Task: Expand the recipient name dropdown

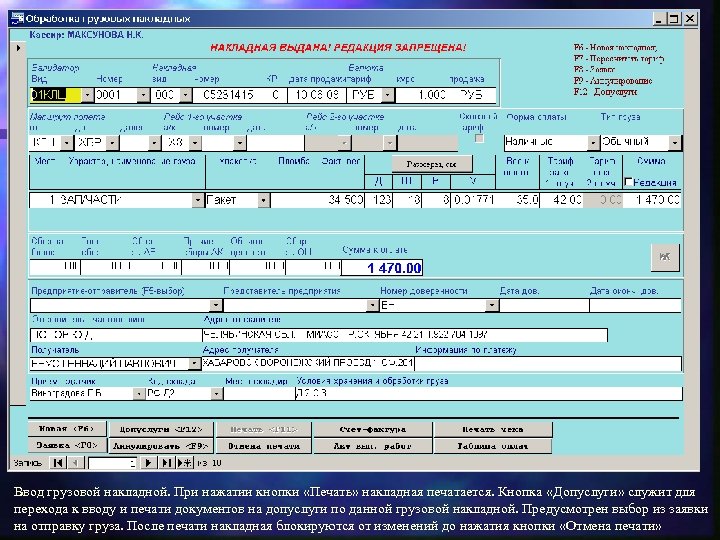Action: click(194, 363)
